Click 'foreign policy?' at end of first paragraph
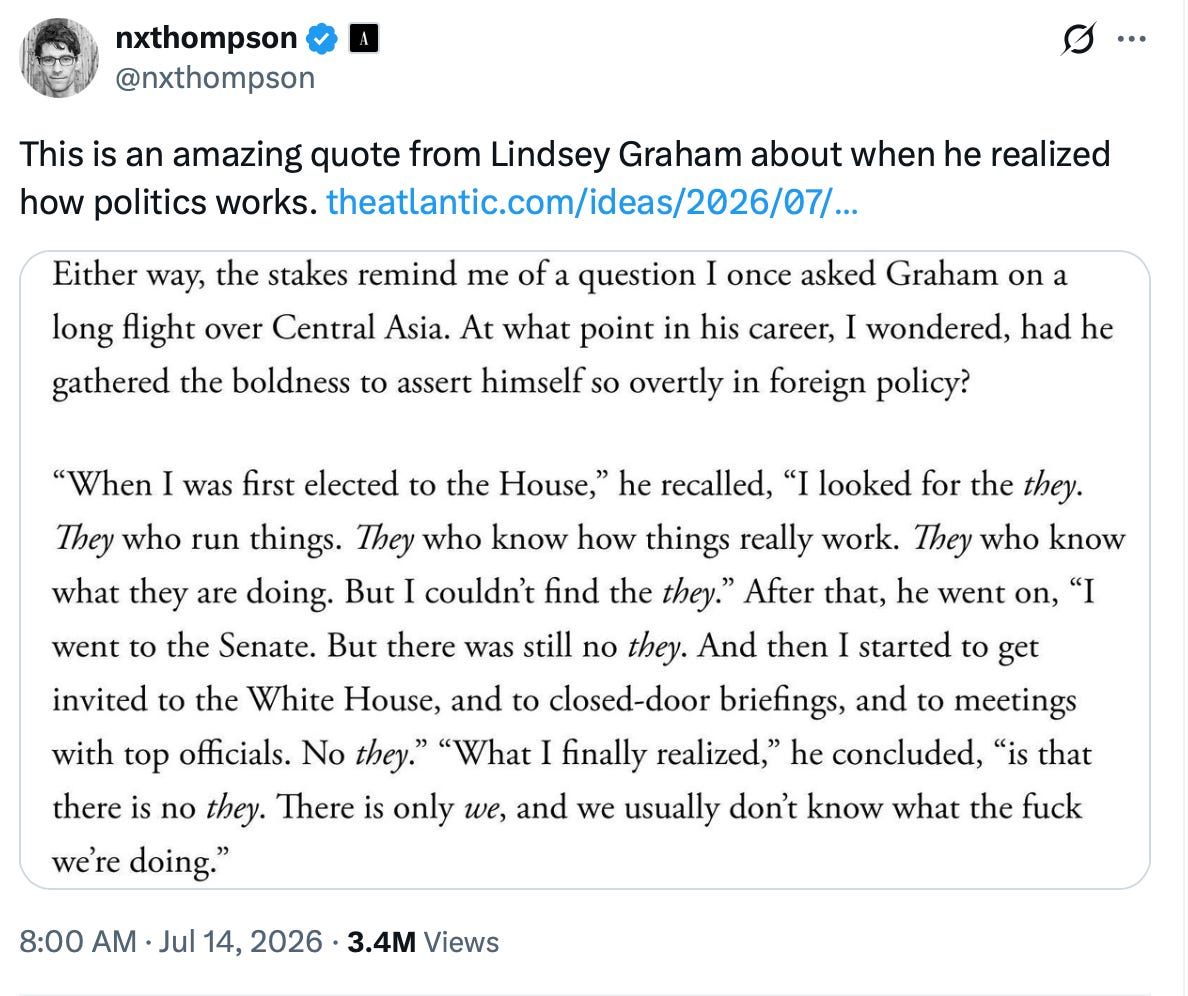The width and height of the screenshot is (1188, 996). pyautogui.click(x=870, y=382)
